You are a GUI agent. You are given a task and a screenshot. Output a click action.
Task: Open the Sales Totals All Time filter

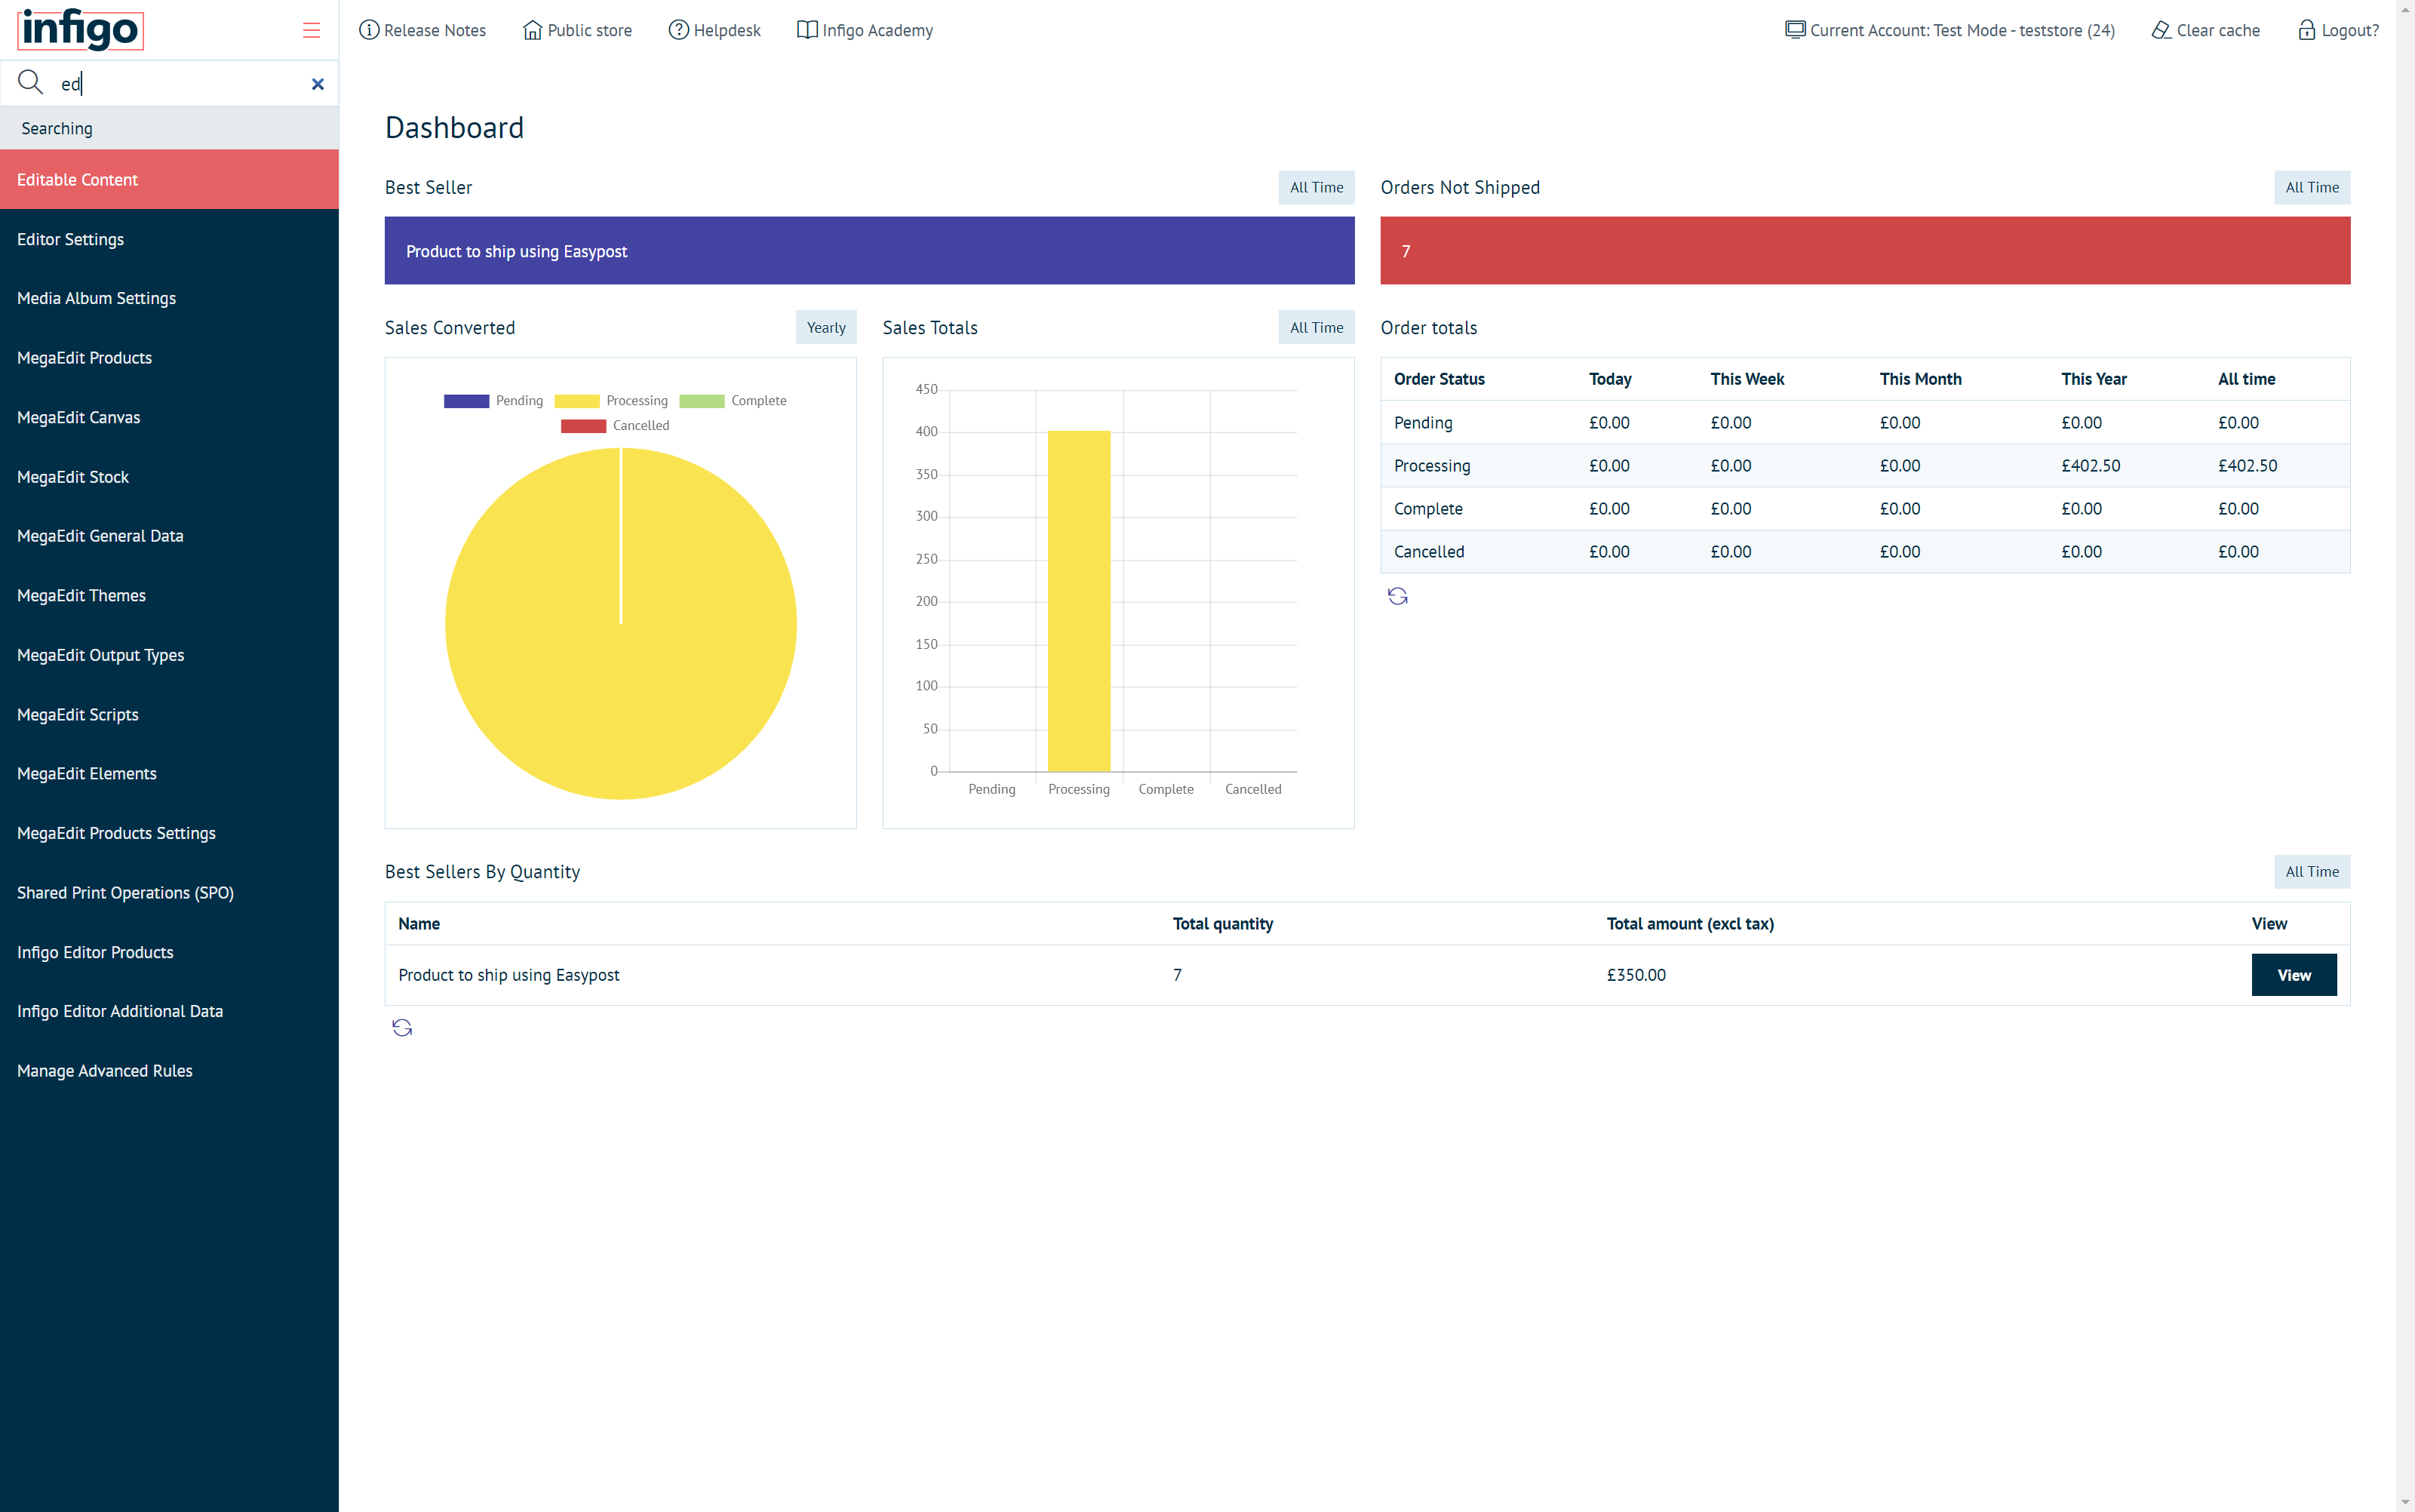coord(1316,327)
